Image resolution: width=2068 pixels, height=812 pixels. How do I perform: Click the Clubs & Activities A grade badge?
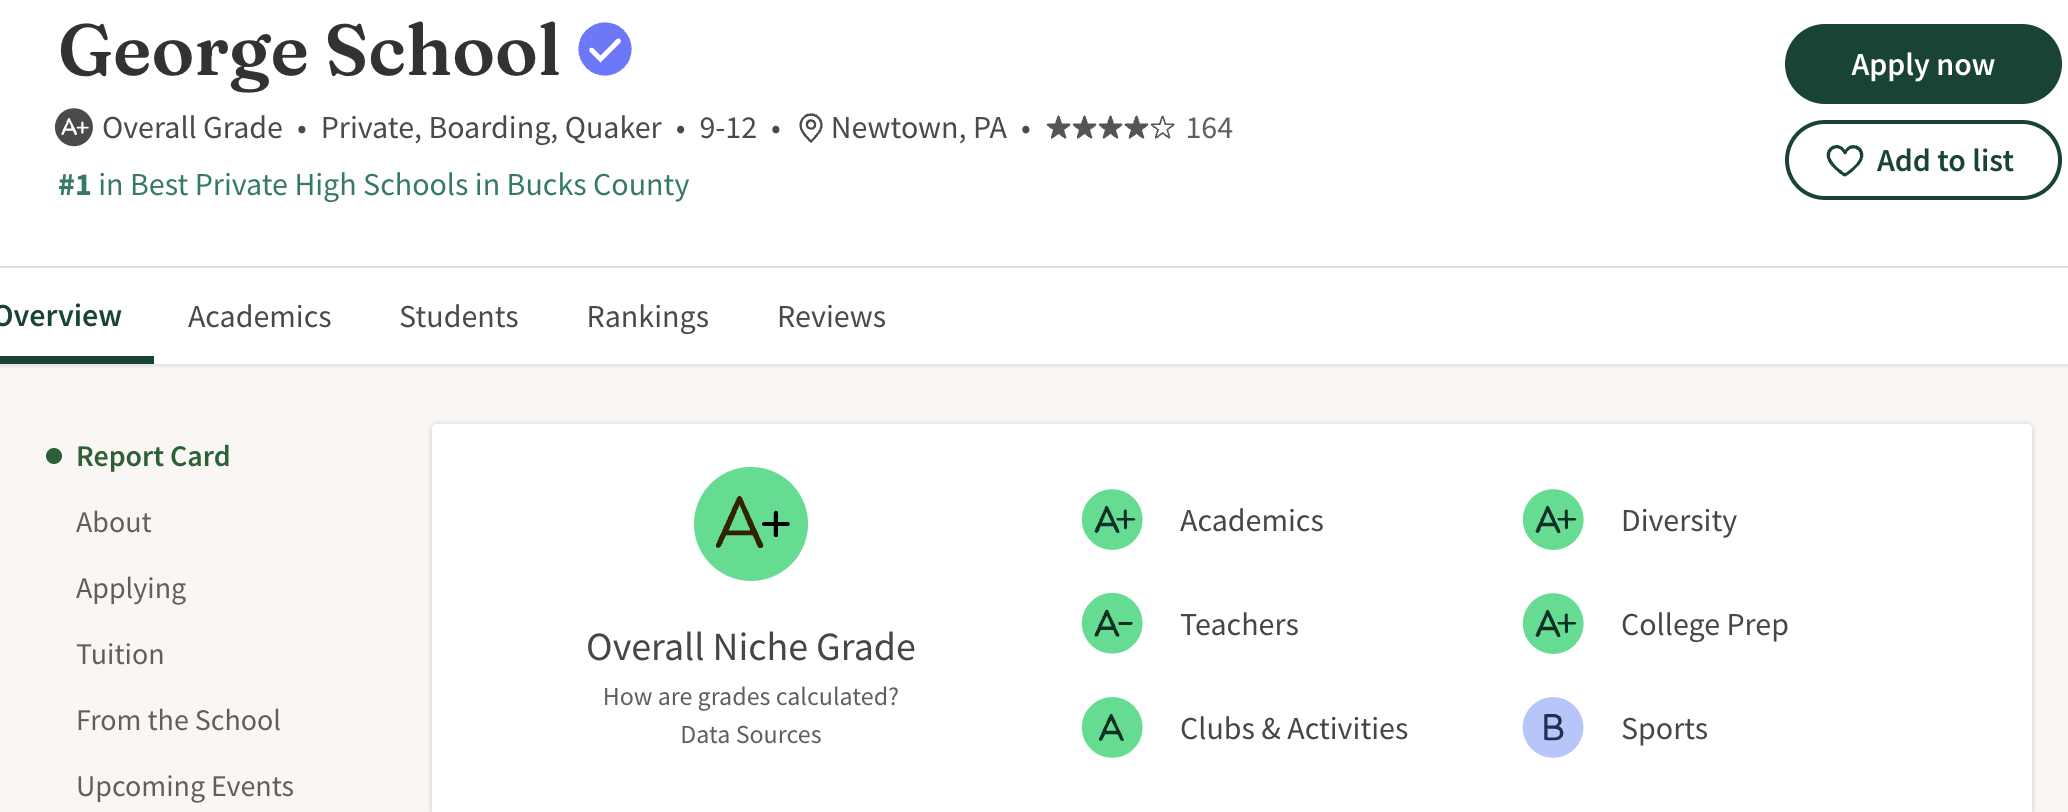pyautogui.click(x=1112, y=728)
